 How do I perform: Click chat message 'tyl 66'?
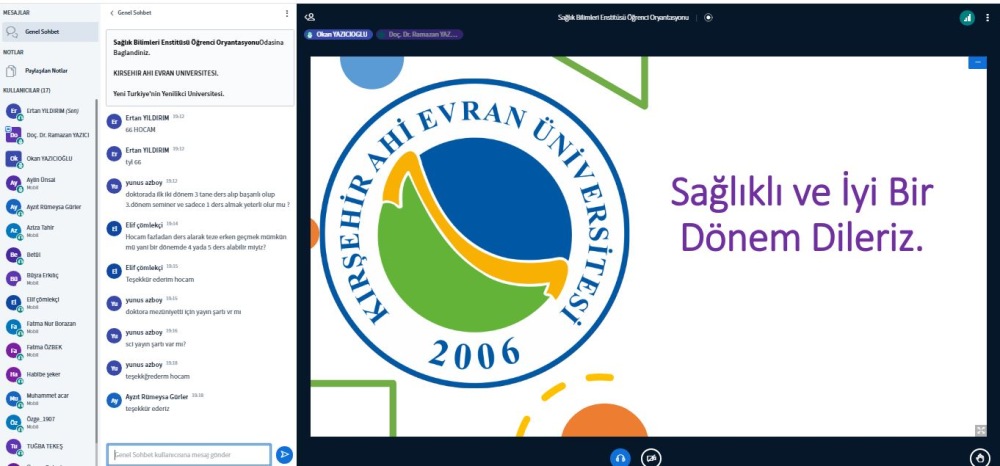[133, 162]
